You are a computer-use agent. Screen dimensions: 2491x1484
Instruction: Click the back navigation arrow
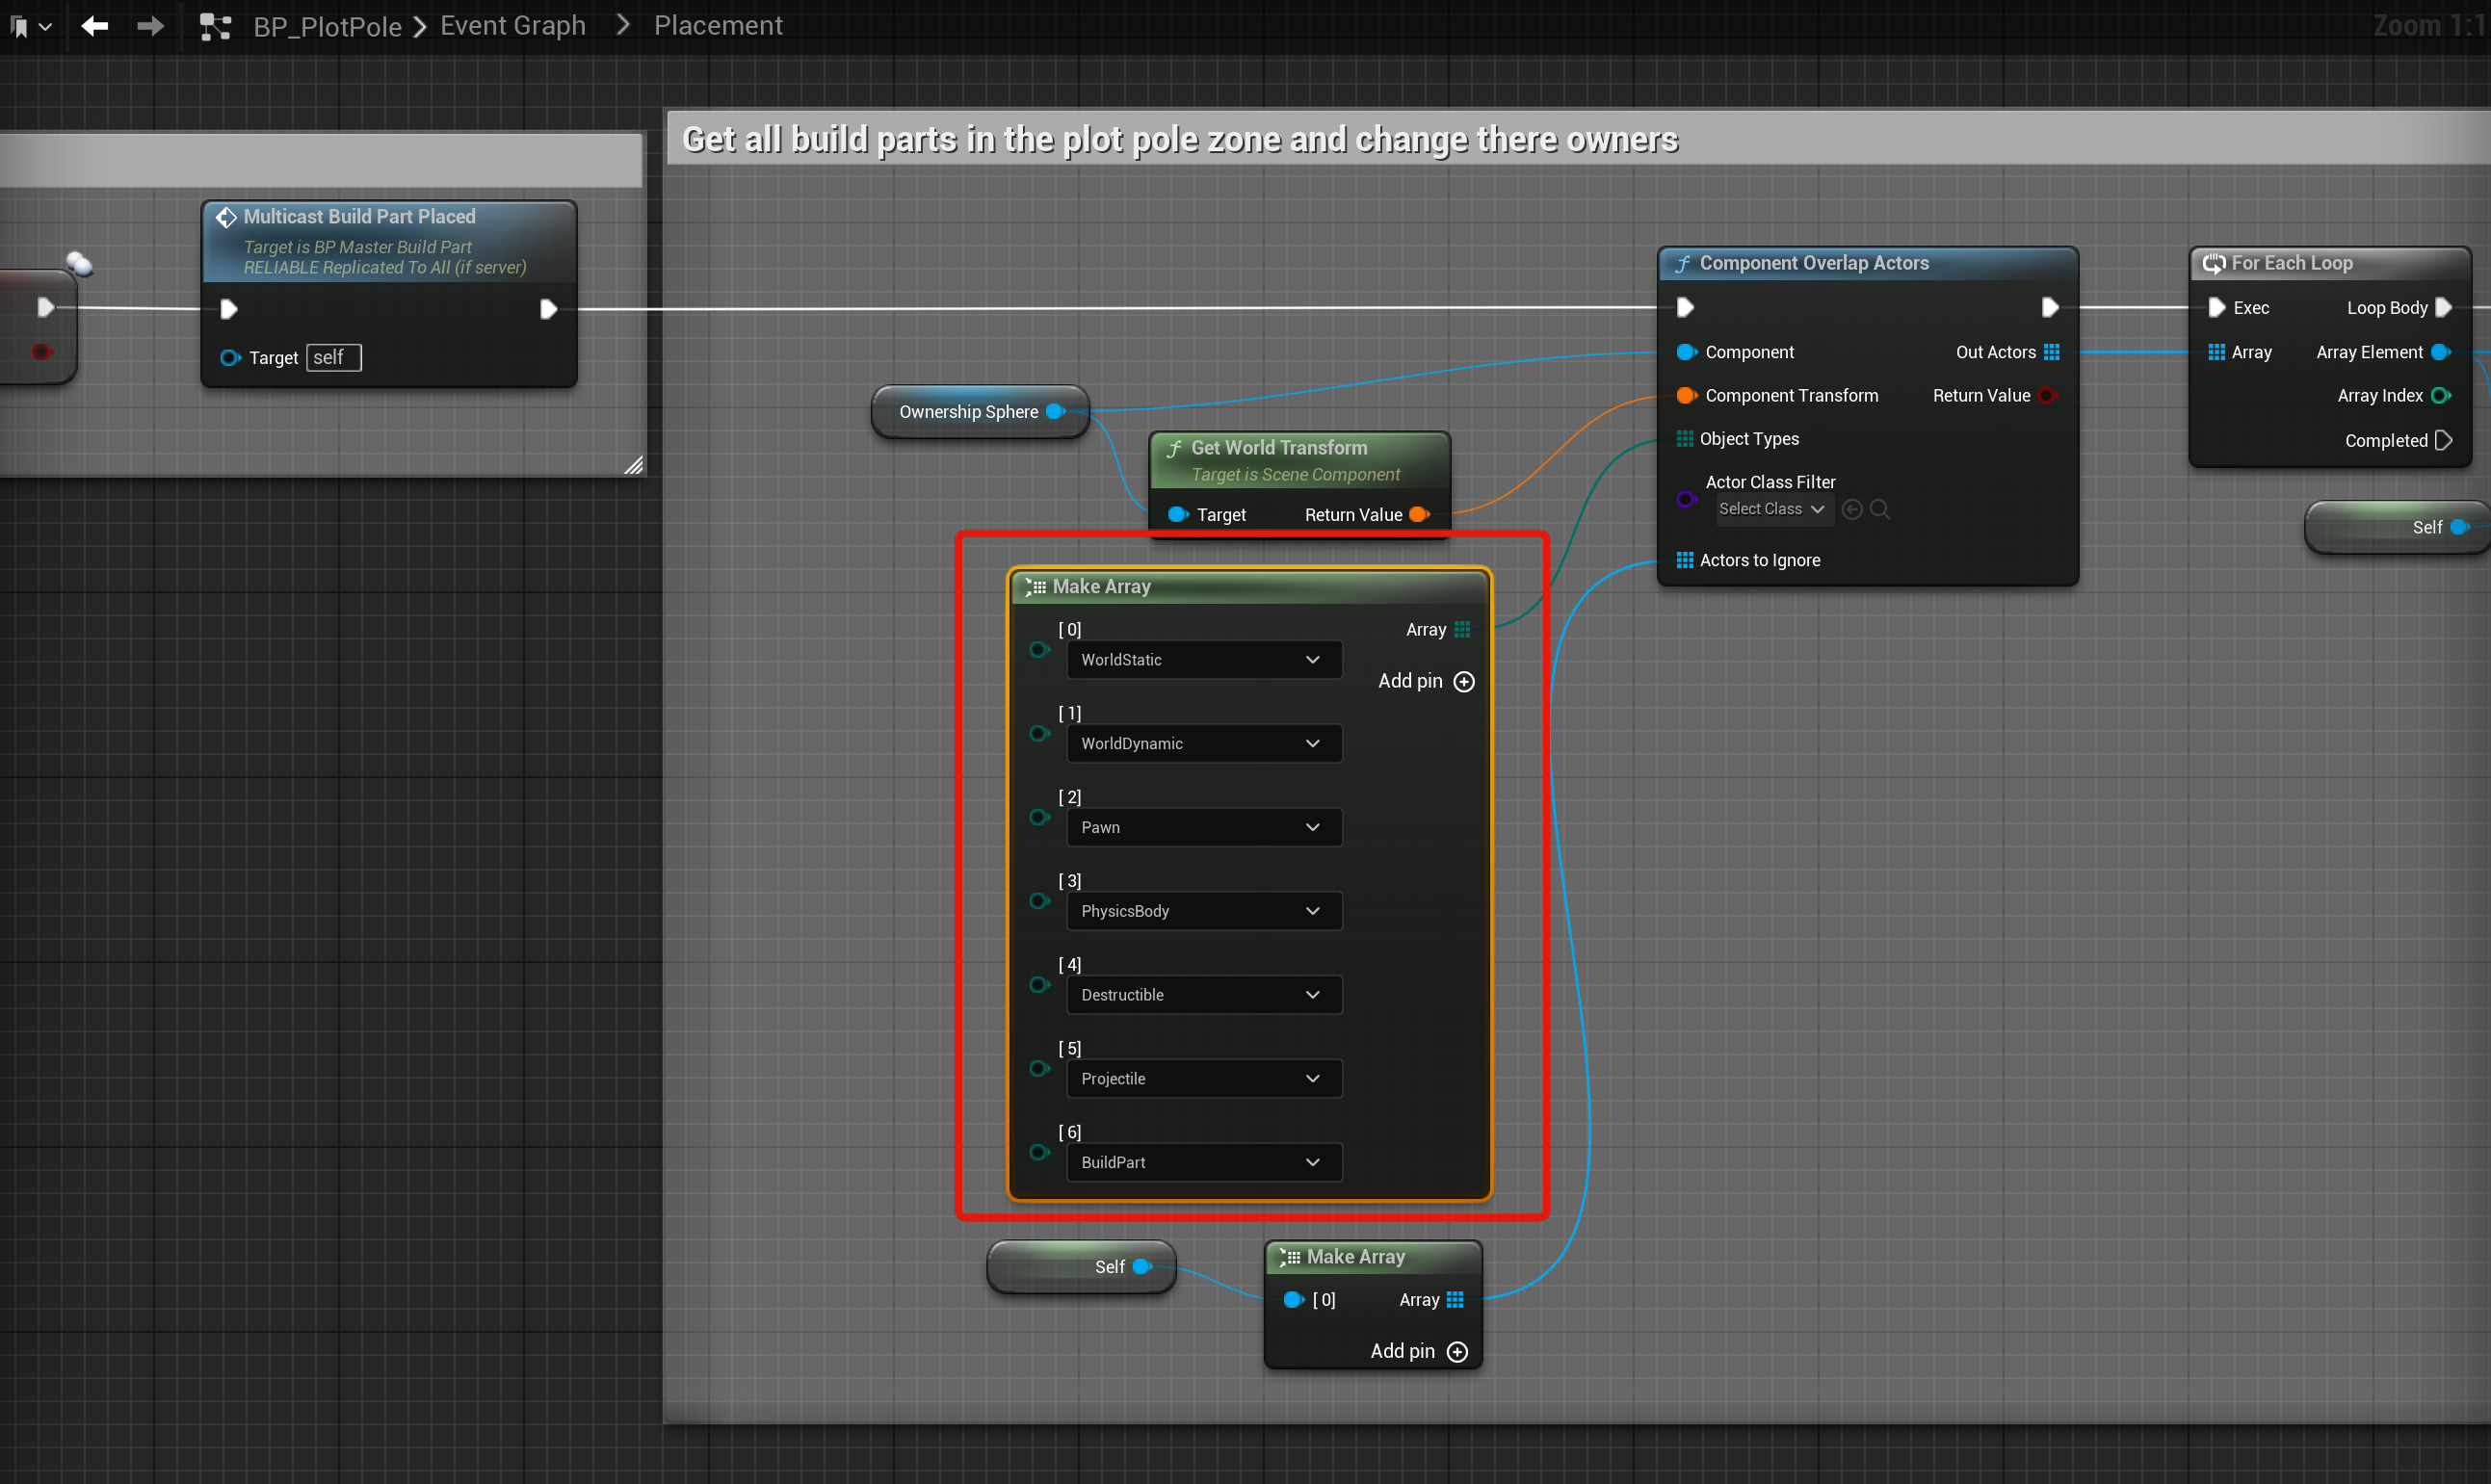click(94, 26)
